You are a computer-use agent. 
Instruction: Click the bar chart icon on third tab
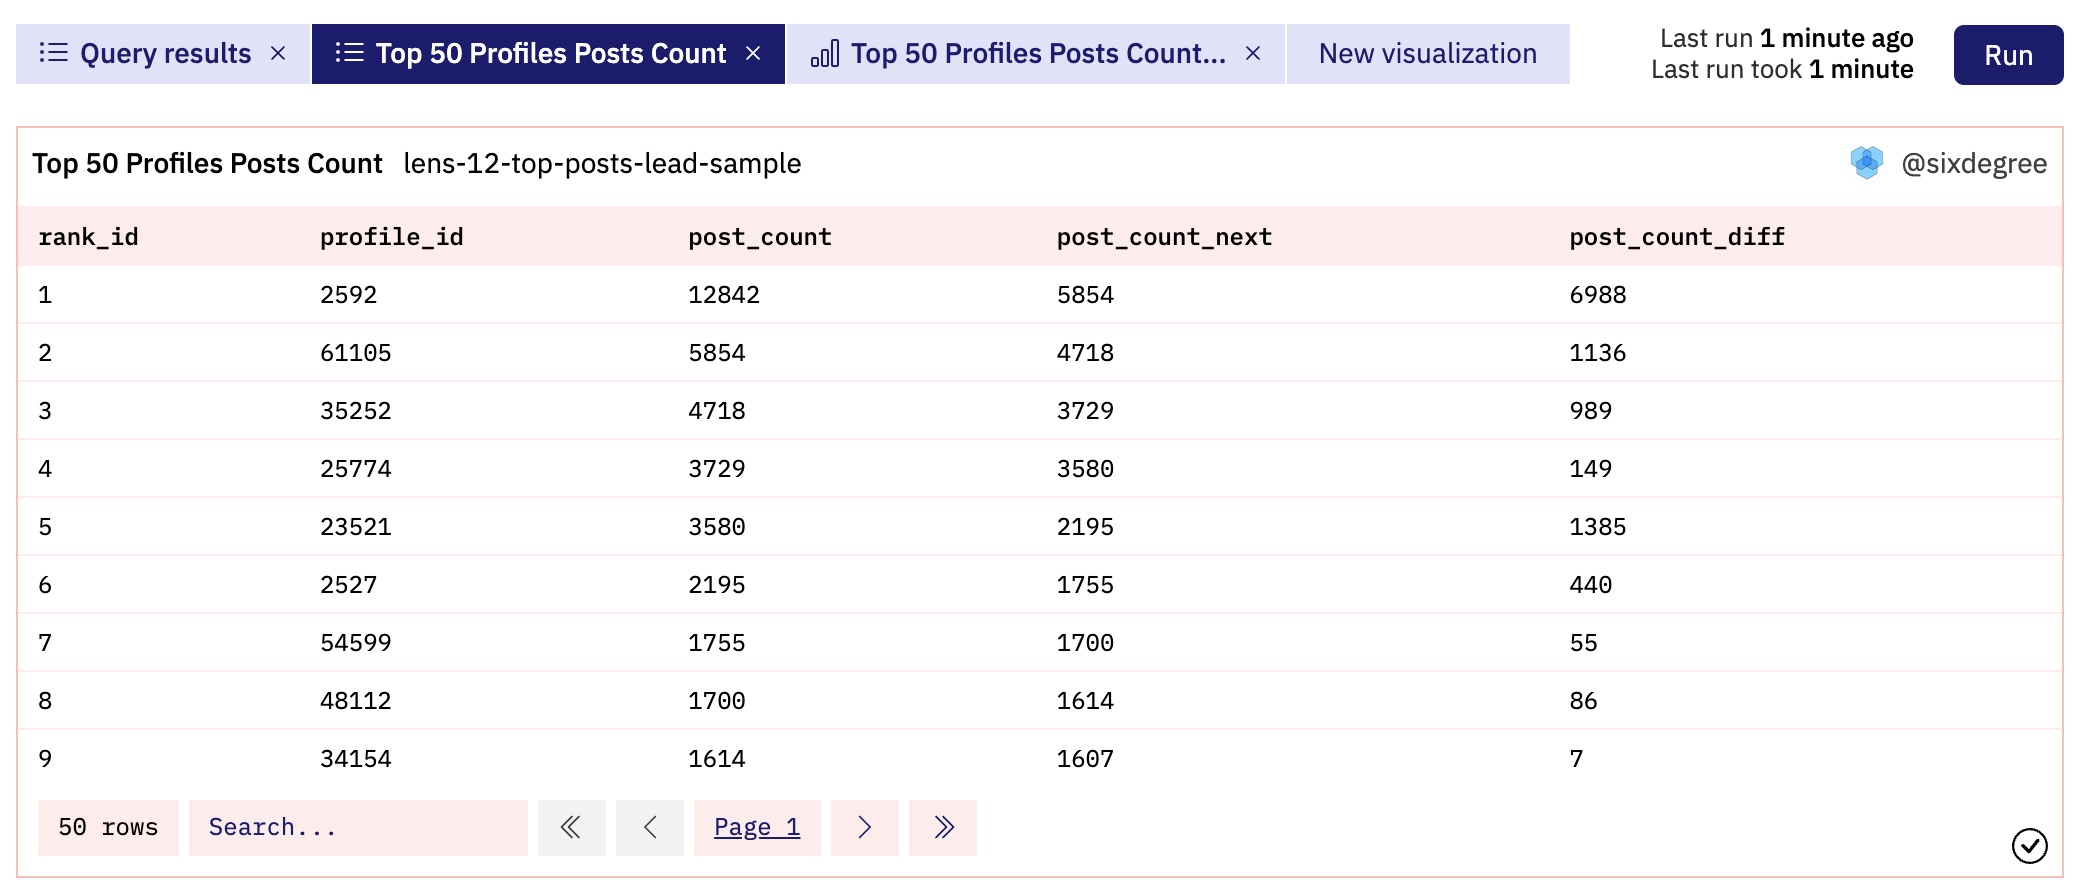(x=825, y=54)
